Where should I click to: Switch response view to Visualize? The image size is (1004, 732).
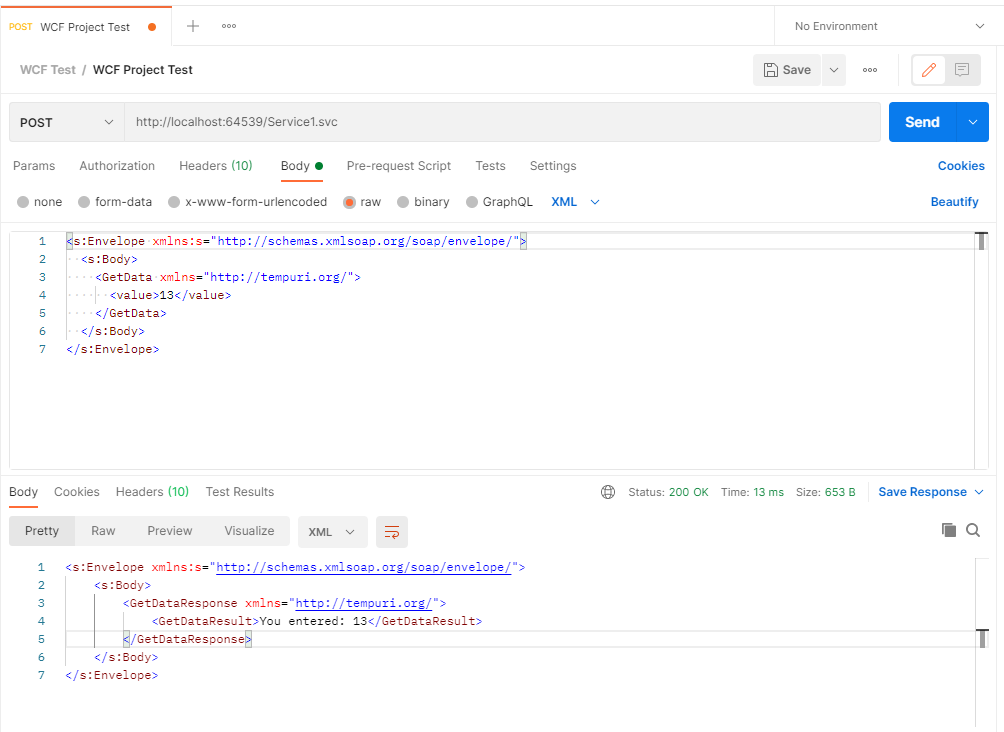click(249, 531)
